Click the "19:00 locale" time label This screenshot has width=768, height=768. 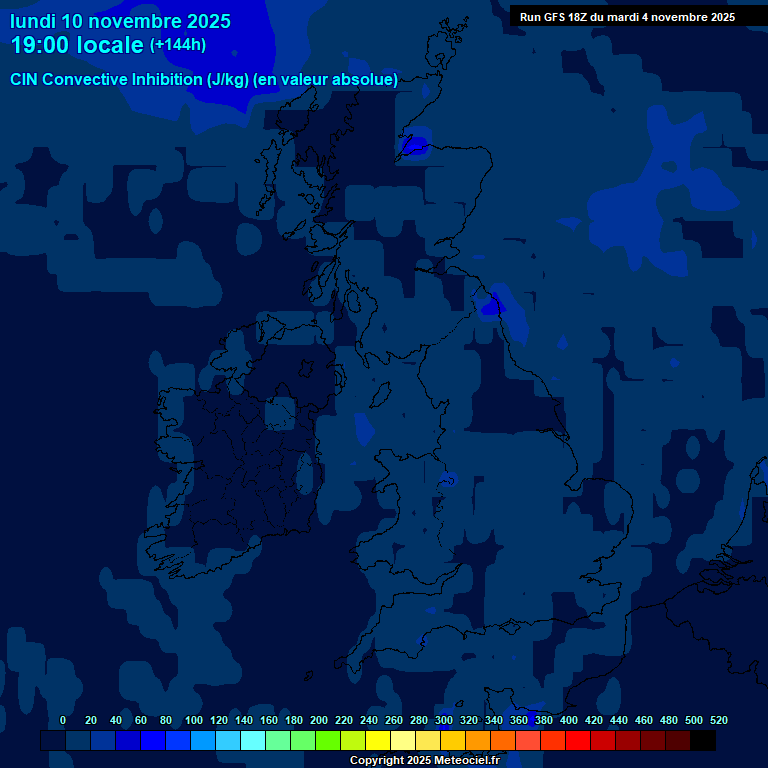coord(77,45)
